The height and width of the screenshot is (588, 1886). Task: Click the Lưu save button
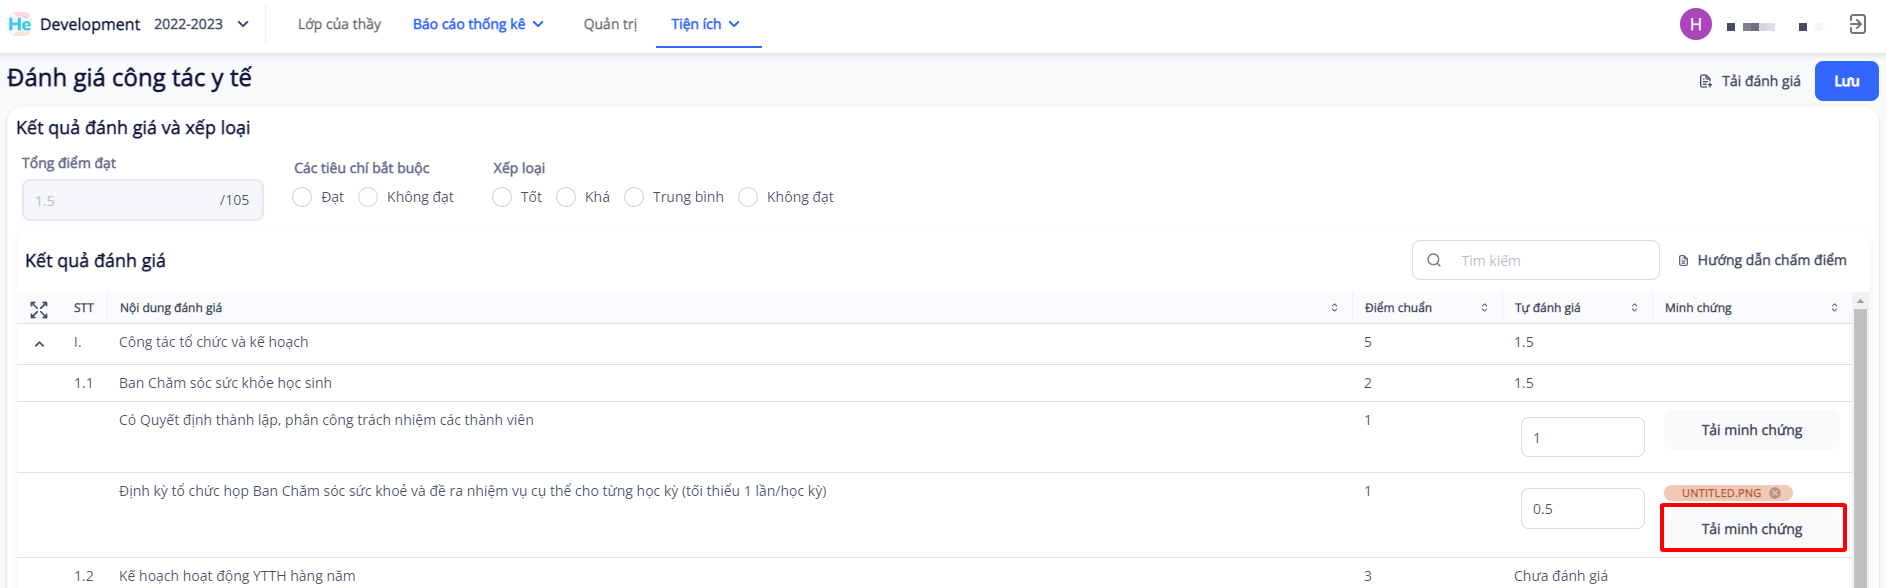click(1846, 81)
